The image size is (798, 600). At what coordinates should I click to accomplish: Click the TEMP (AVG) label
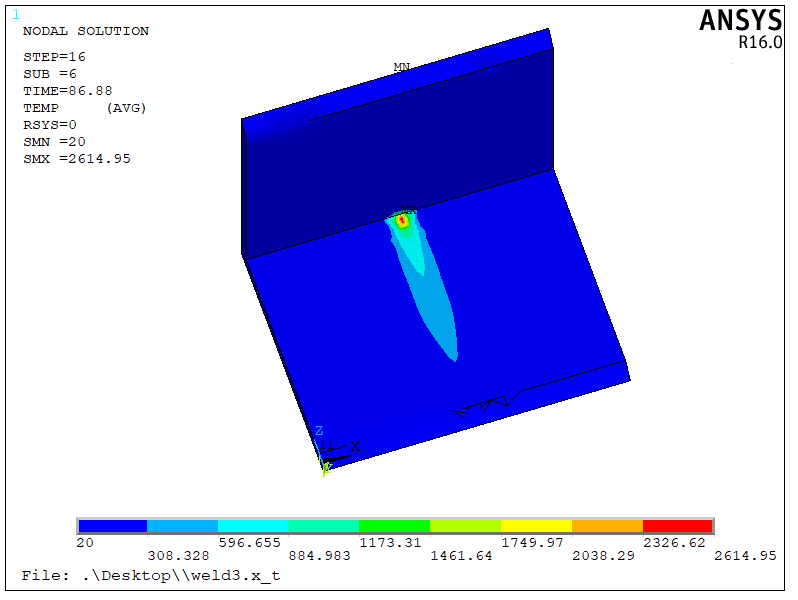tap(84, 108)
